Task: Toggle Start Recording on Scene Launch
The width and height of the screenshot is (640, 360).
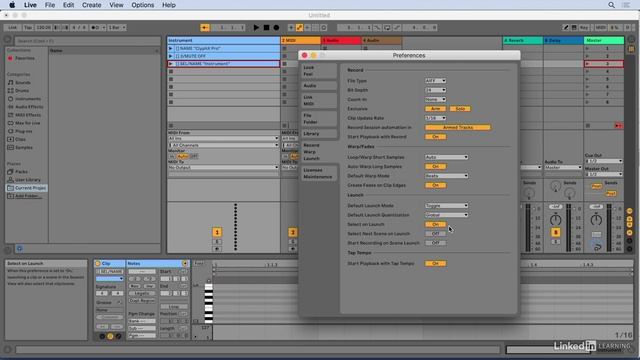Action: pyautogui.click(x=435, y=243)
